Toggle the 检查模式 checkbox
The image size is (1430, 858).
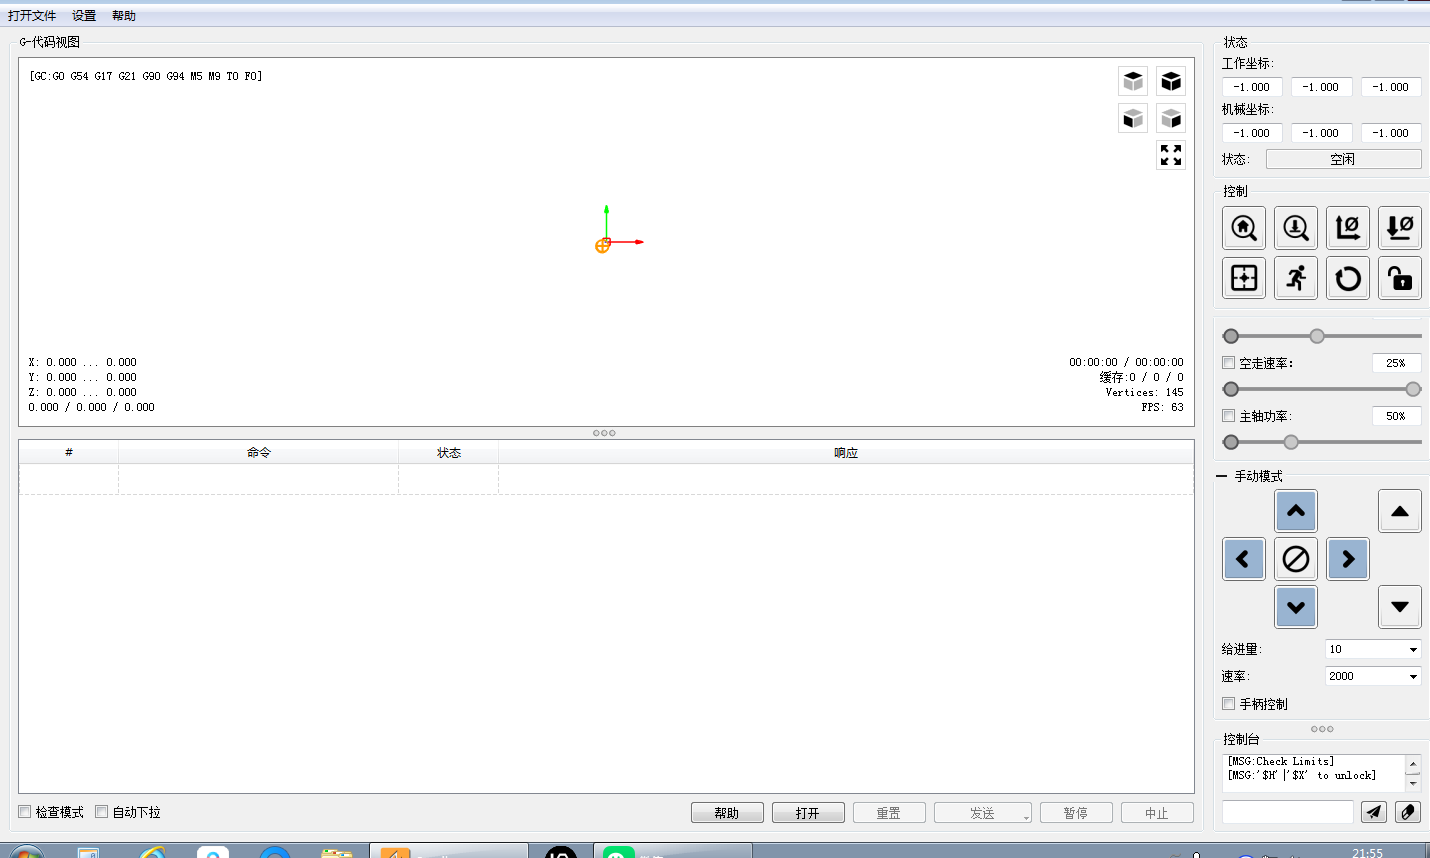(25, 812)
